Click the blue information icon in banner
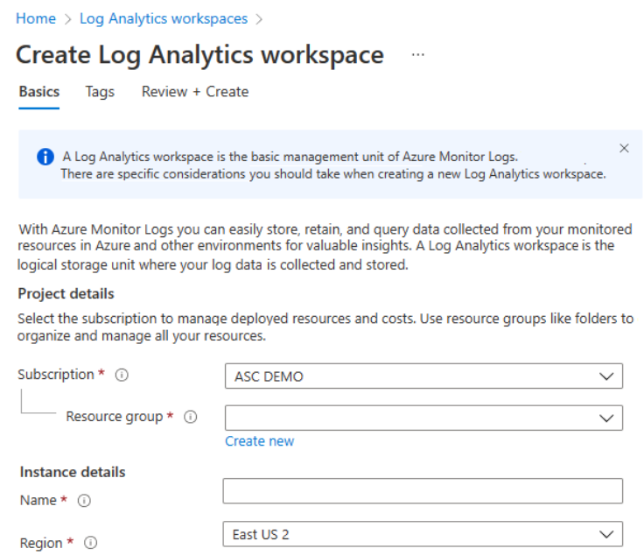 (x=45, y=157)
